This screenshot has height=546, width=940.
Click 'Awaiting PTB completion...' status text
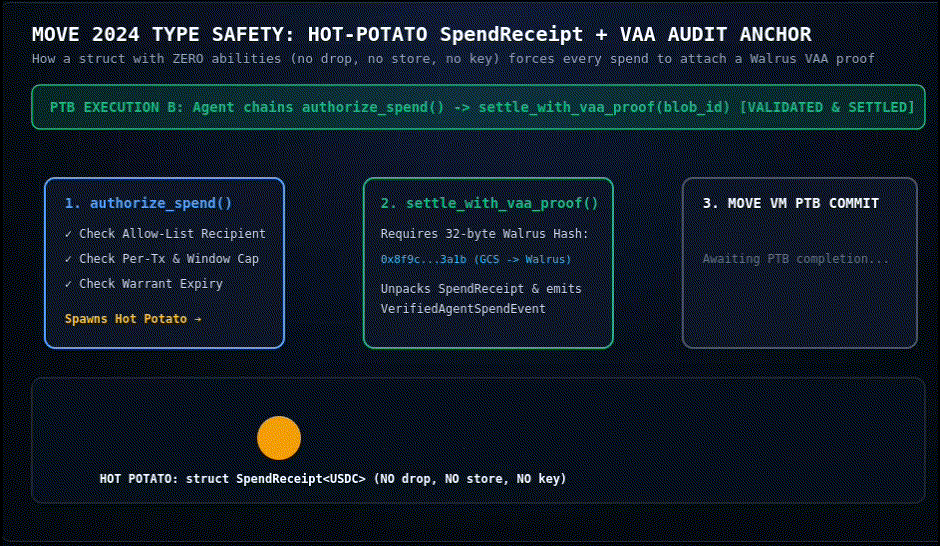(x=796, y=259)
